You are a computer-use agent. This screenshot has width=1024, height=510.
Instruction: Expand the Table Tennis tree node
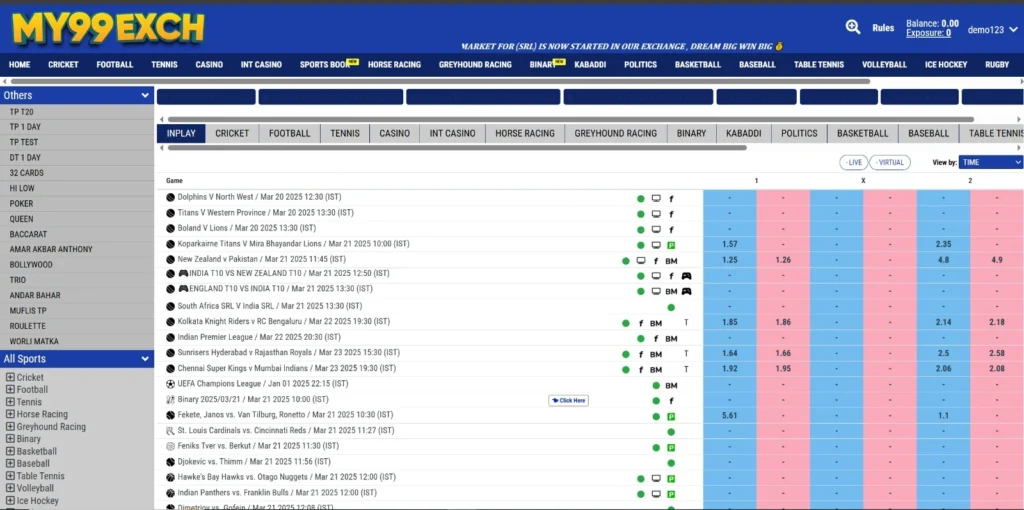click(10, 476)
